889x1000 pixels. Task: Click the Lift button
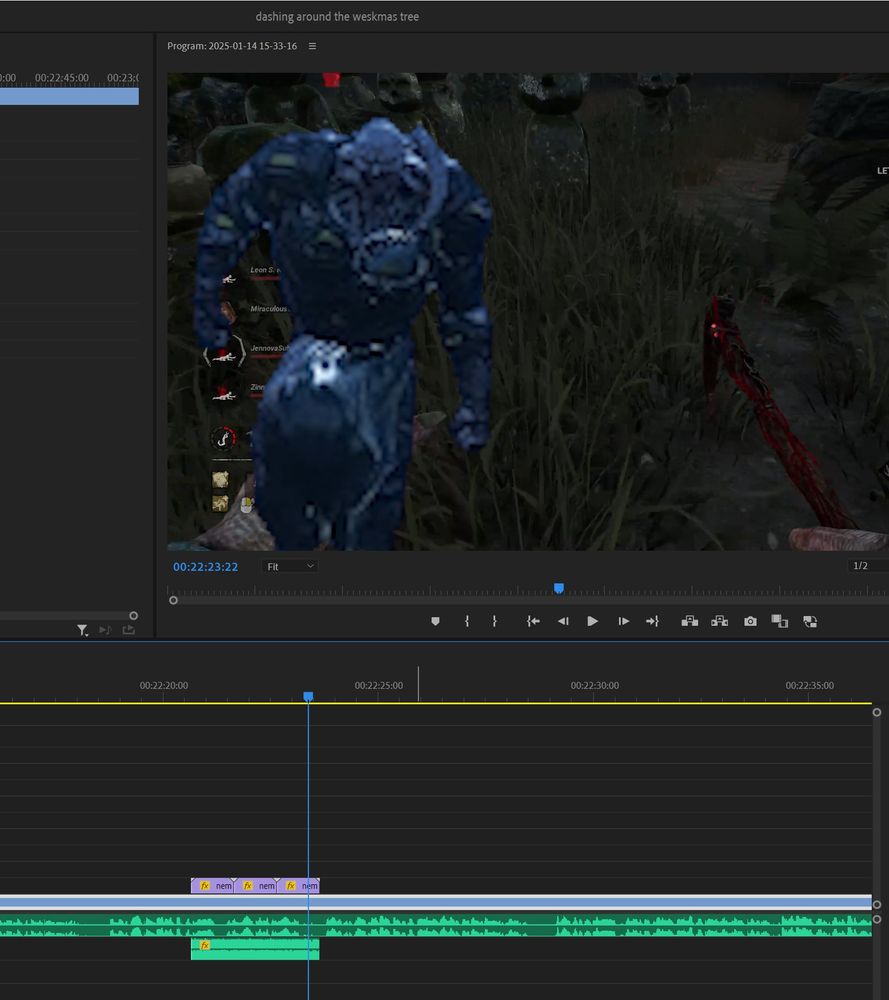point(690,621)
